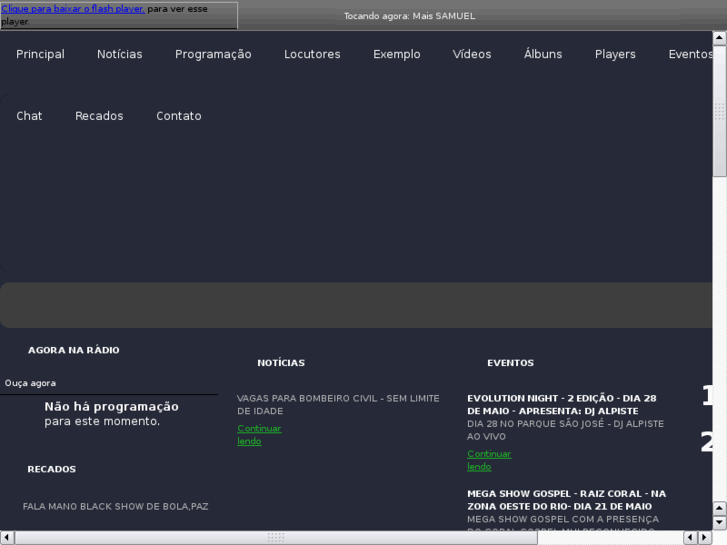Viewport: 727px width, 545px height.
Task: Click the vertical scrollbar thumb
Action: coord(720,111)
